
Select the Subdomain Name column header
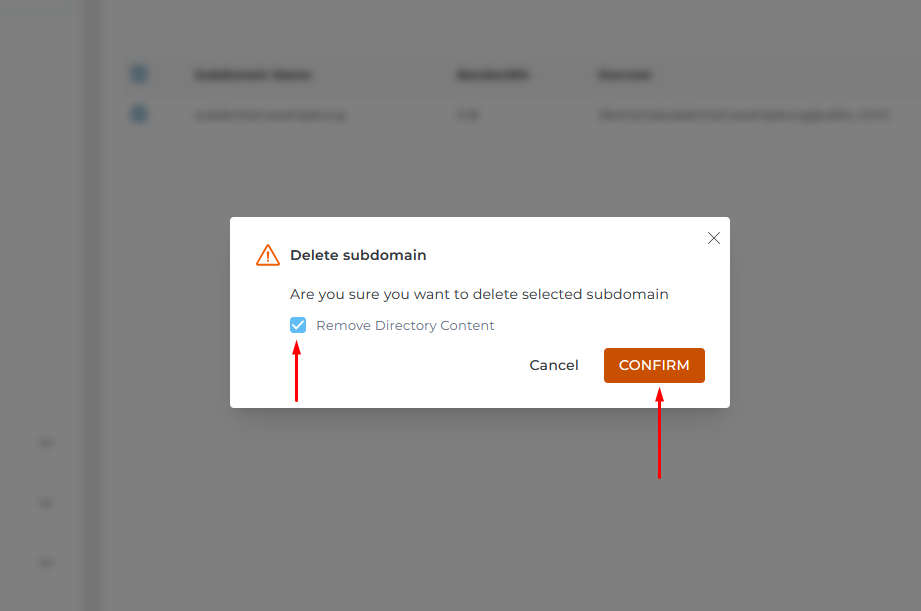click(x=251, y=74)
